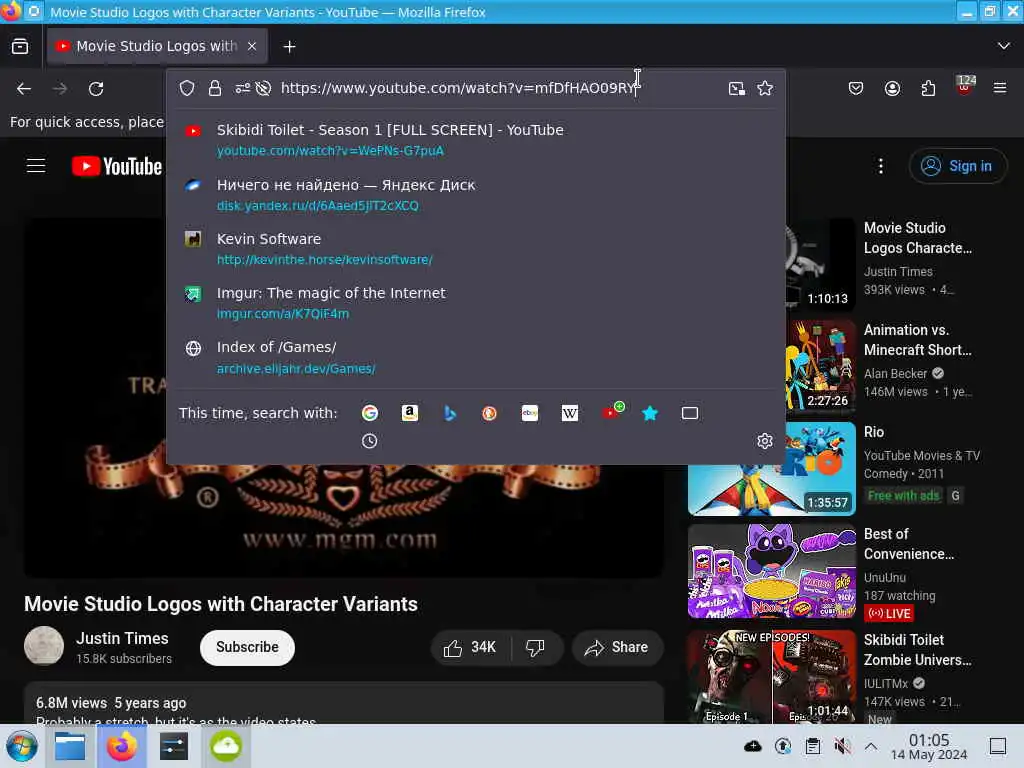Open Skibidi Toilet Zombie Universe video title
1024x768 pixels.
[x=918, y=650]
